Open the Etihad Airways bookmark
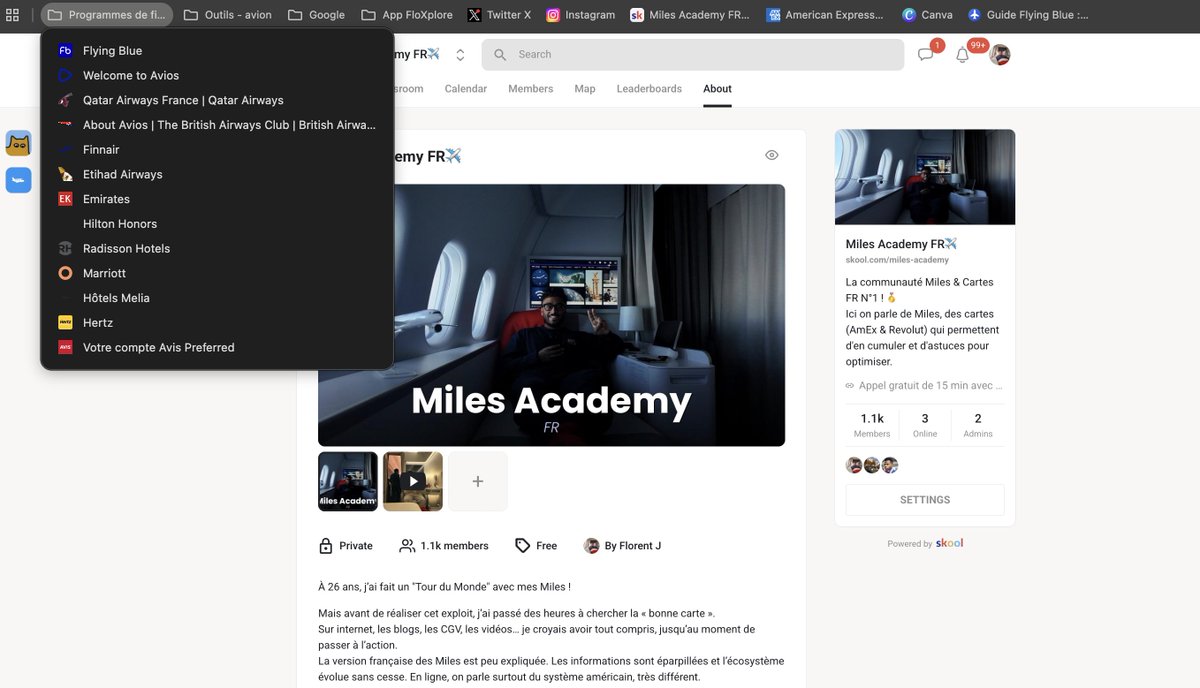The image size is (1200, 688). pos(216,174)
